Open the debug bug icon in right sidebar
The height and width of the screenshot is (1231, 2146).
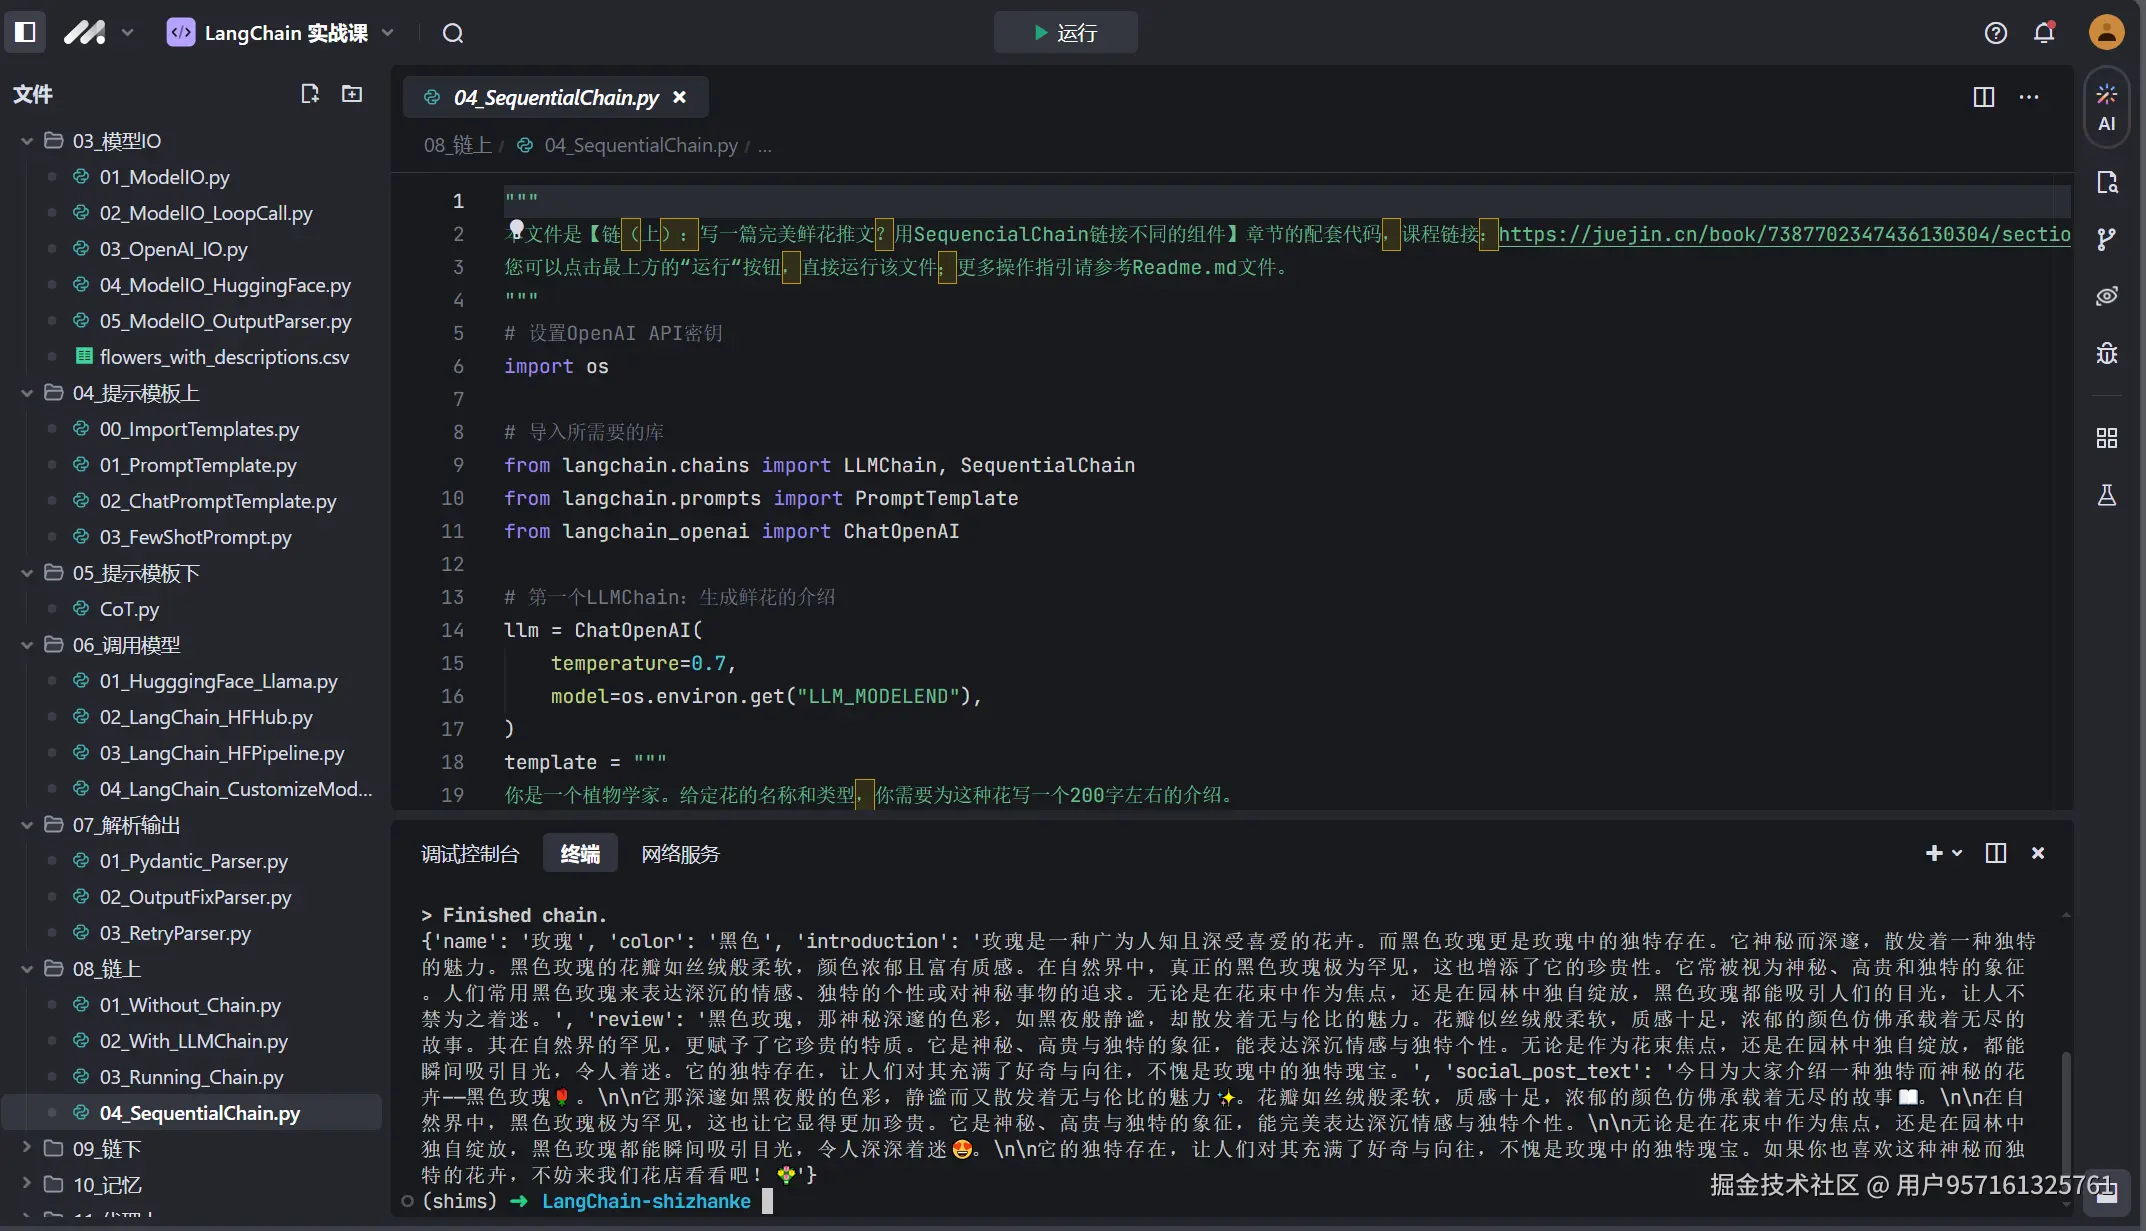click(x=2106, y=353)
